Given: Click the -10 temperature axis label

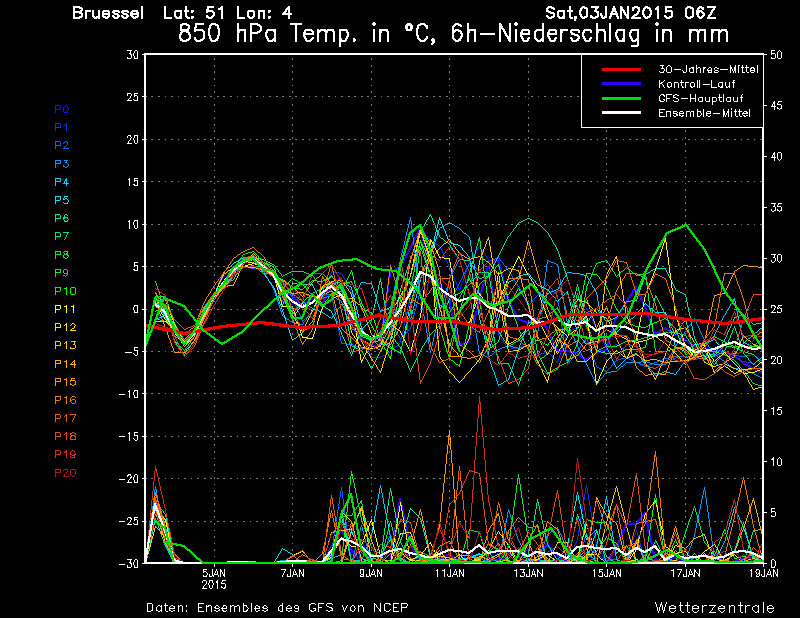Looking at the screenshot, I should 129,394.
